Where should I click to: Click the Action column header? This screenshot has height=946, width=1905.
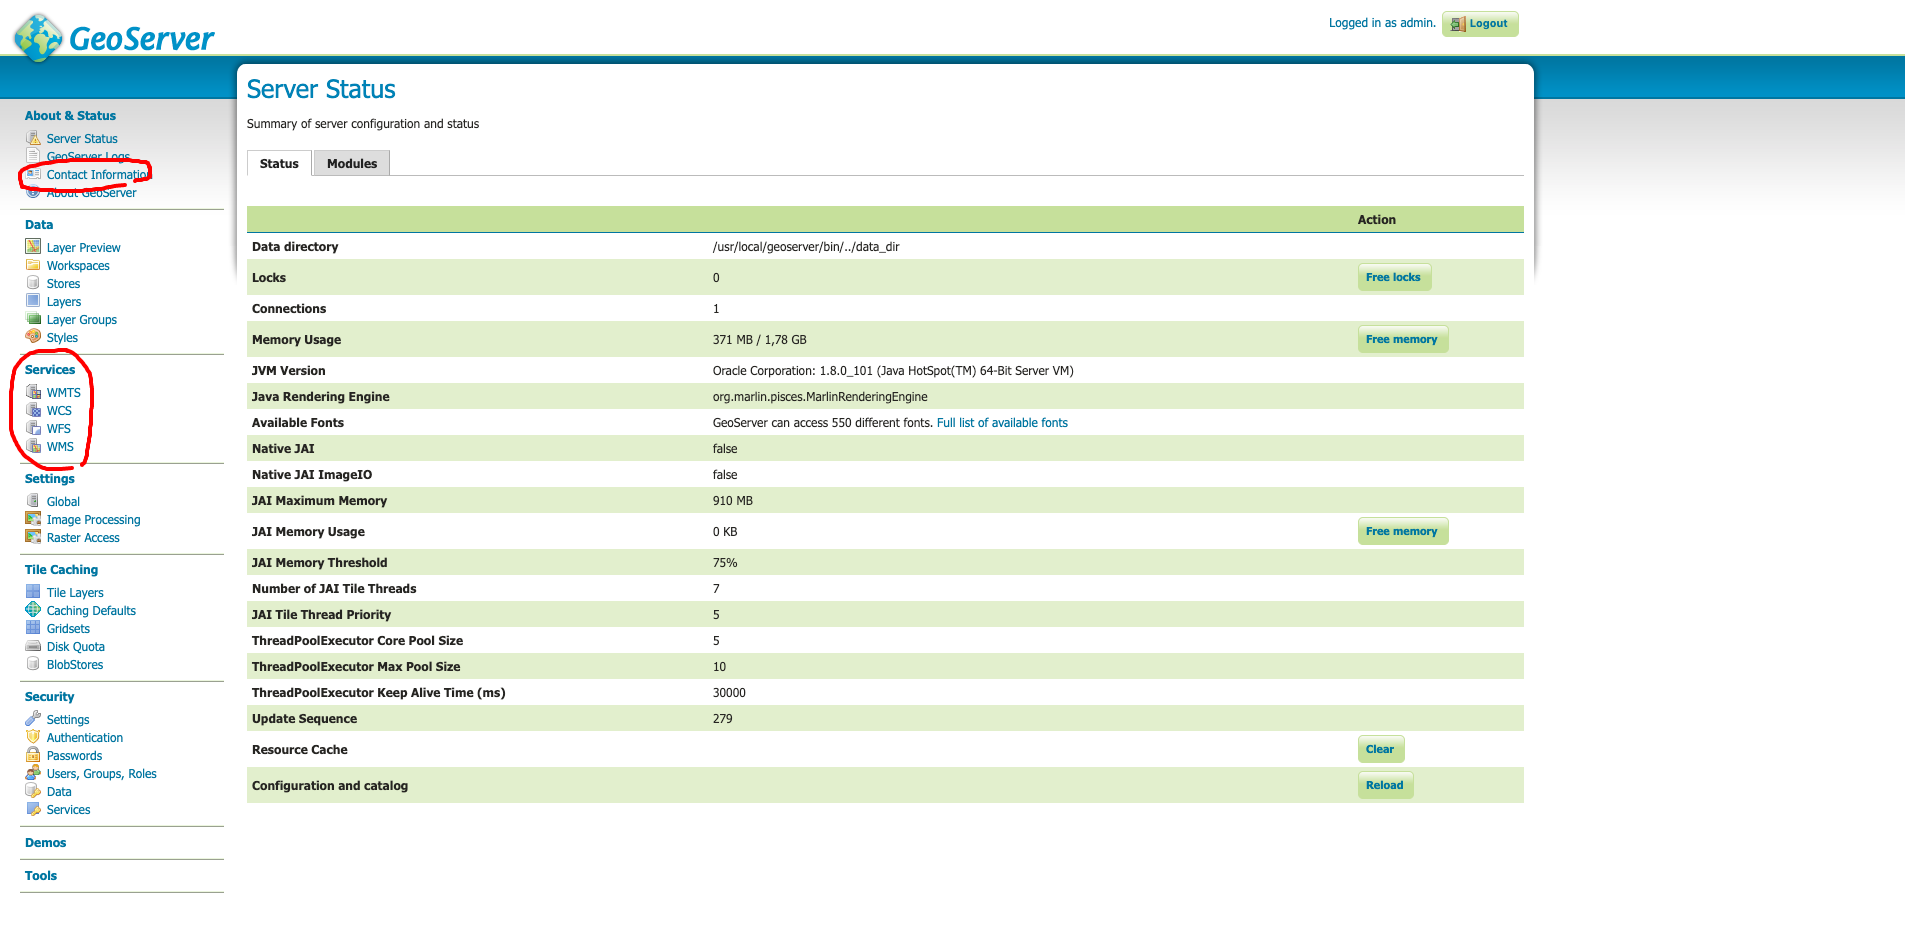(x=1377, y=220)
